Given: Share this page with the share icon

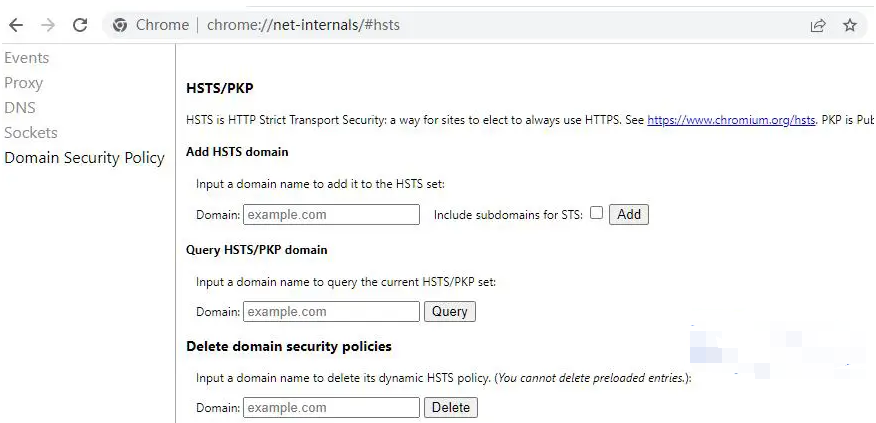Looking at the screenshot, I should click(x=818, y=25).
